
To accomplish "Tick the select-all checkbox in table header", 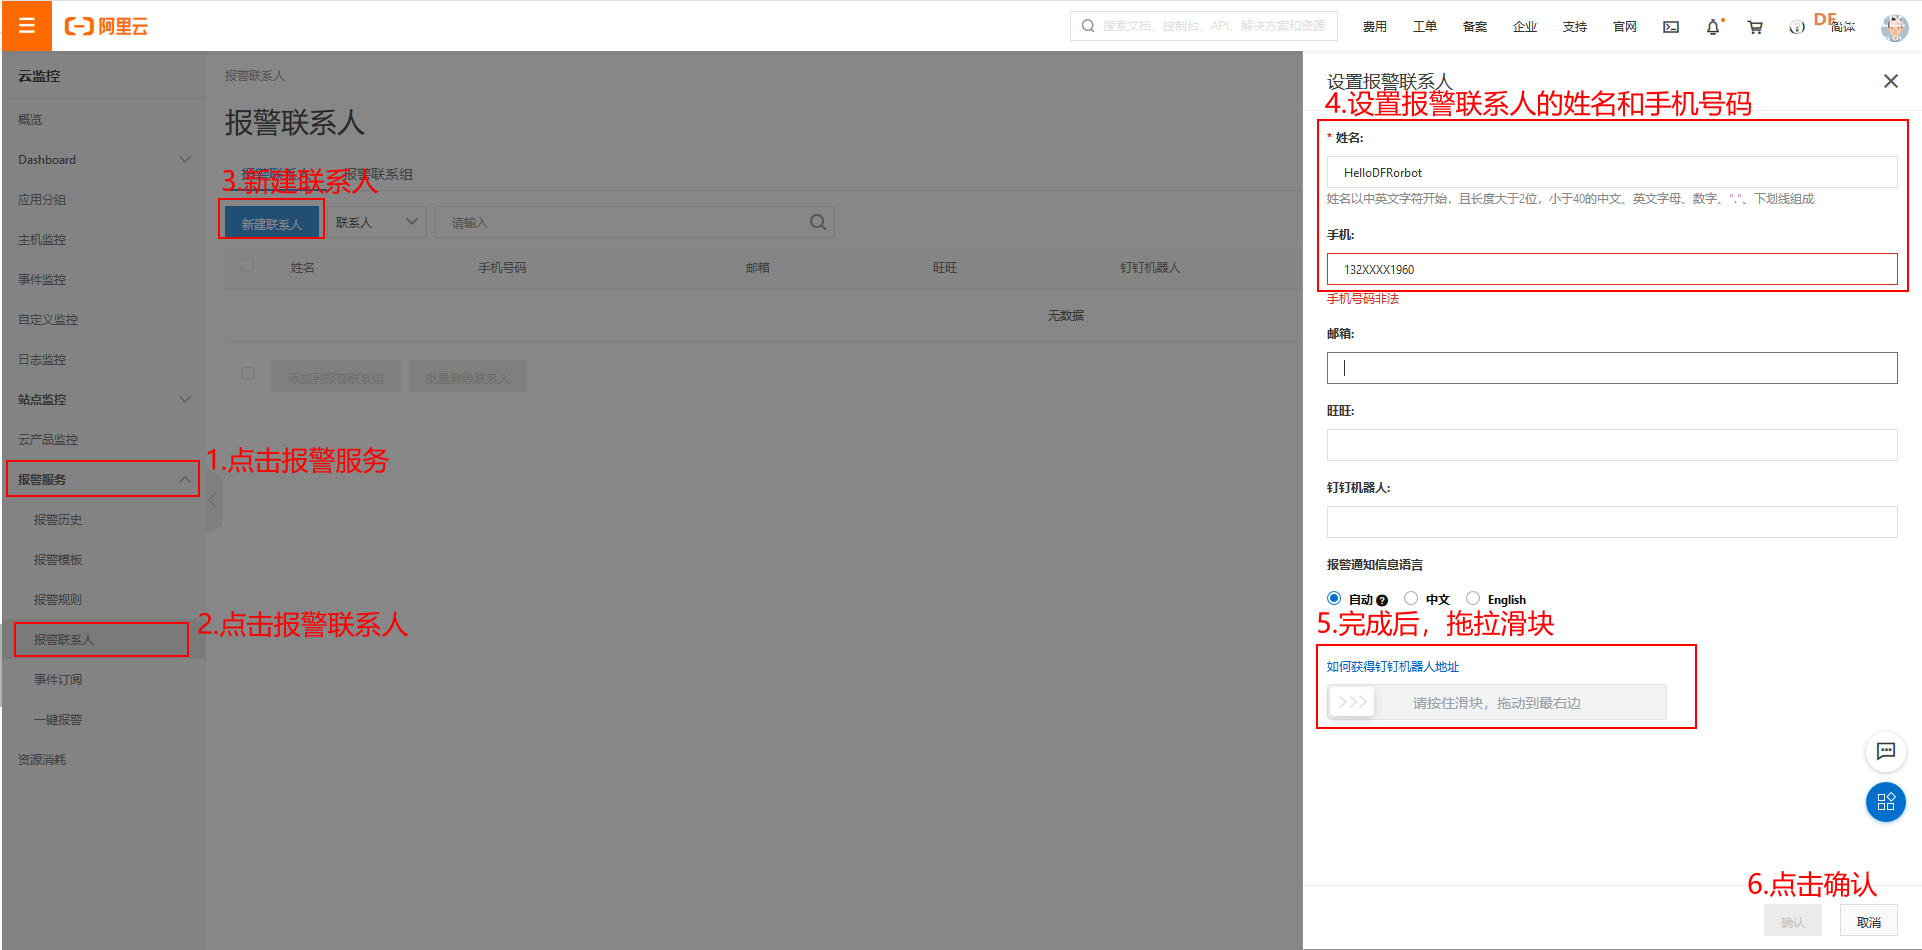I will [247, 266].
